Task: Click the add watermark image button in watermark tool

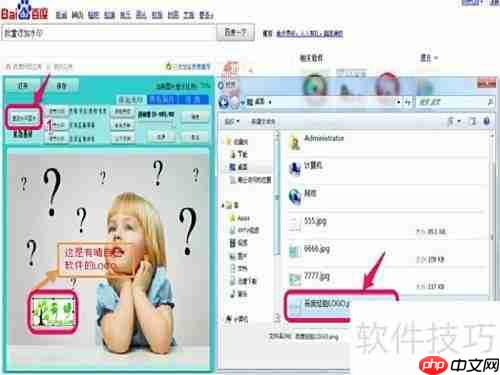Action: 23,118
